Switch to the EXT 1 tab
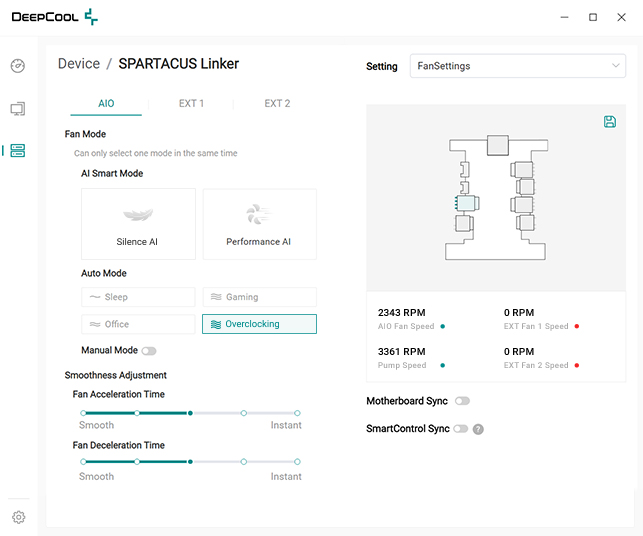The width and height of the screenshot is (643, 536). (x=191, y=103)
